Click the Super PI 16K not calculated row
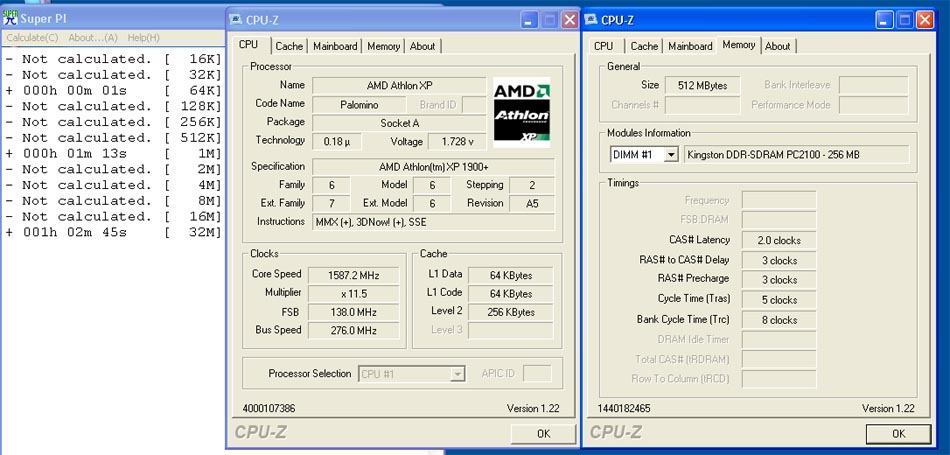The height and width of the screenshot is (455, 950). click(114, 59)
